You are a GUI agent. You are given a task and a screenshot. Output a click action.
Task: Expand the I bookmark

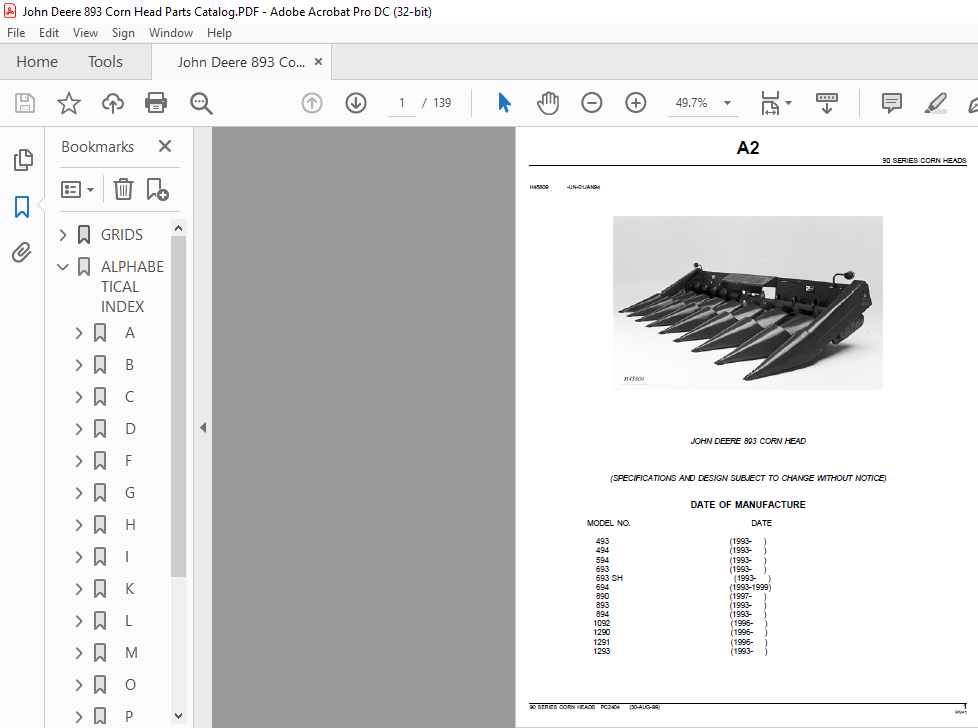79,557
